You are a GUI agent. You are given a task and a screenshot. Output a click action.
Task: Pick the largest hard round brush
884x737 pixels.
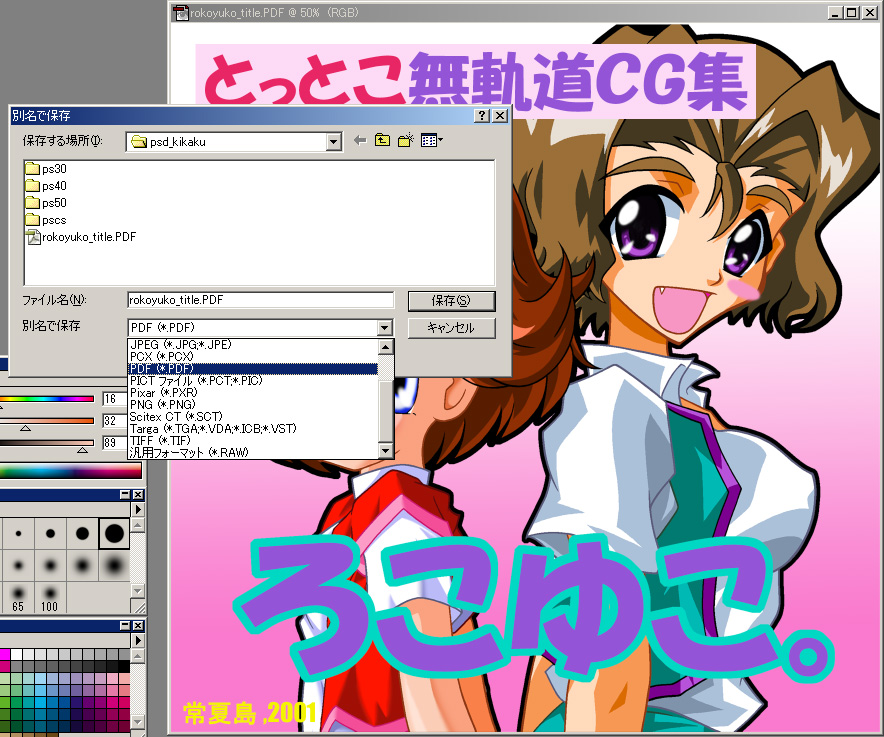[x=114, y=533]
